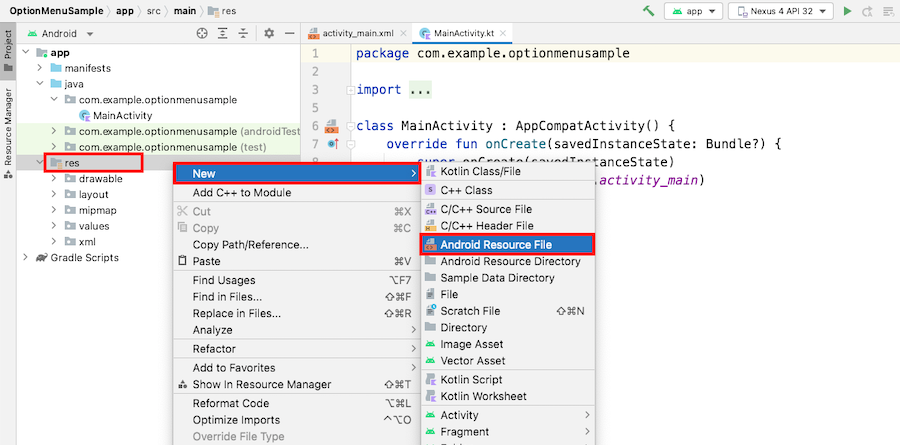Image resolution: width=900 pixels, height=445 pixels.
Task: Open the Analyze submenu
Action: click(297, 330)
